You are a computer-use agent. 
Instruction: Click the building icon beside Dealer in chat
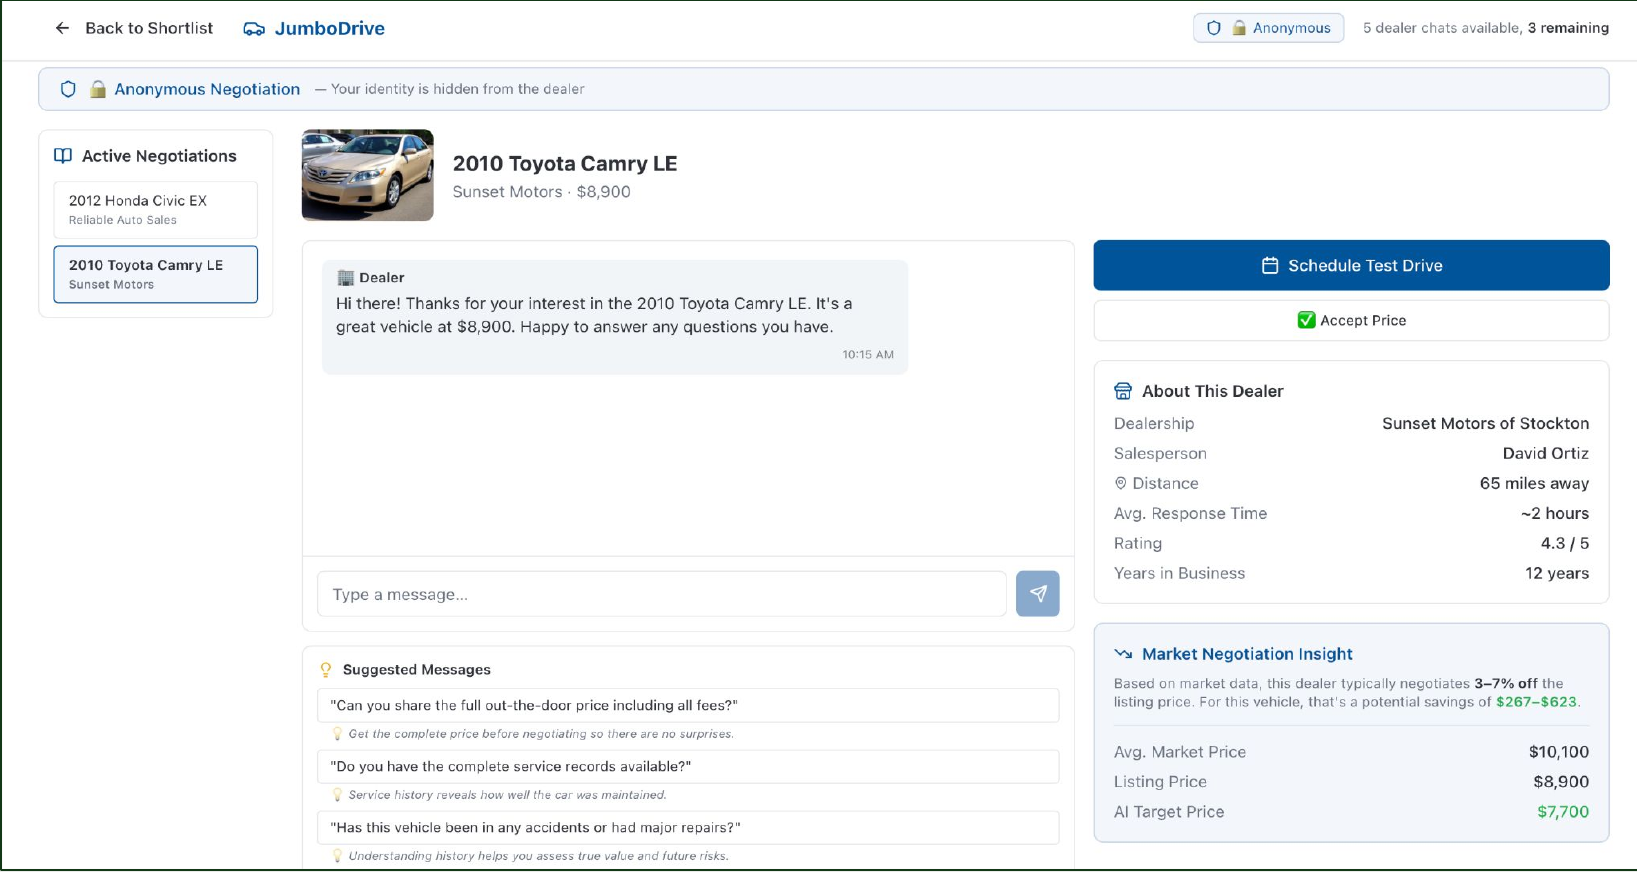click(x=346, y=278)
